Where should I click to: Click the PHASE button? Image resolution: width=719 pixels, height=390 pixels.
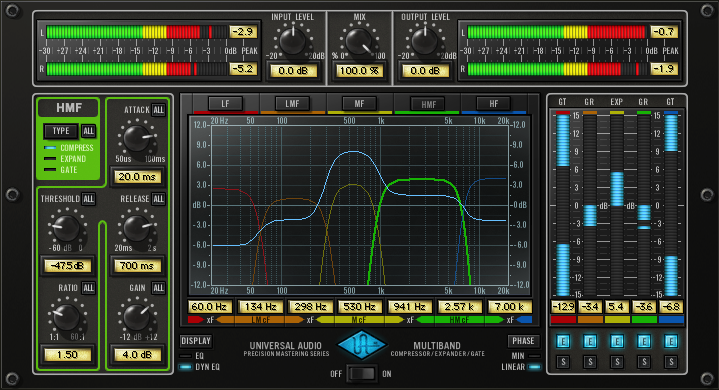pyautogui.click(x=523, y=341)
